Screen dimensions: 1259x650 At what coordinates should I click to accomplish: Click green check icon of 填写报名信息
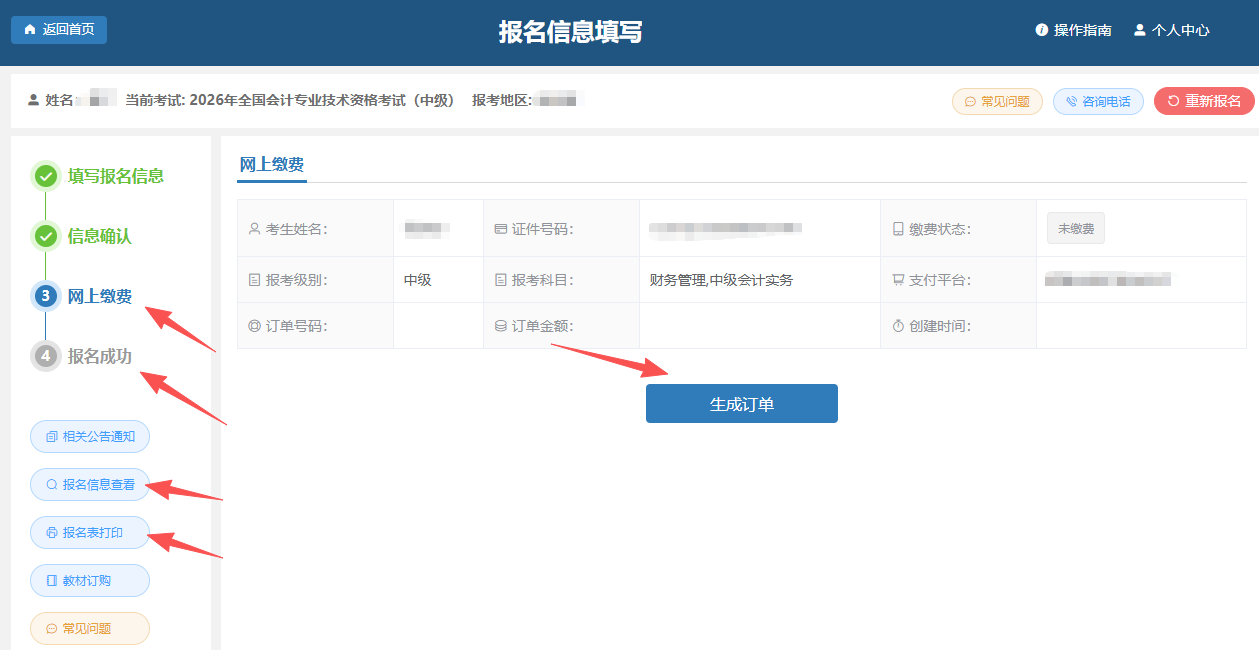tap(46, 177)
